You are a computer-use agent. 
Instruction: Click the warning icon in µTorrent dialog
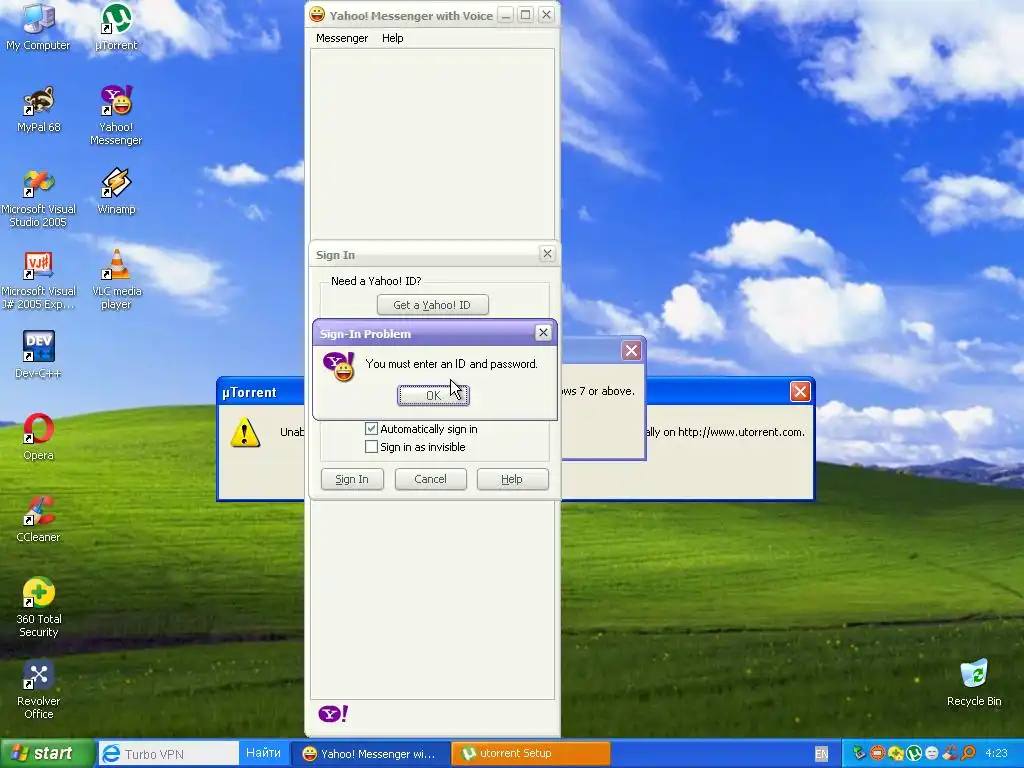(246, 432)
